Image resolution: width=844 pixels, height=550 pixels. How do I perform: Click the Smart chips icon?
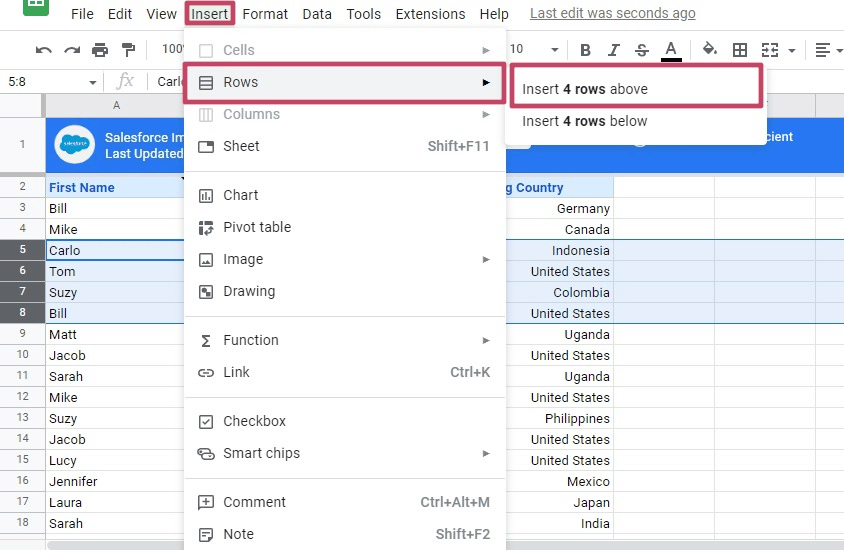[x=206, y=454]
